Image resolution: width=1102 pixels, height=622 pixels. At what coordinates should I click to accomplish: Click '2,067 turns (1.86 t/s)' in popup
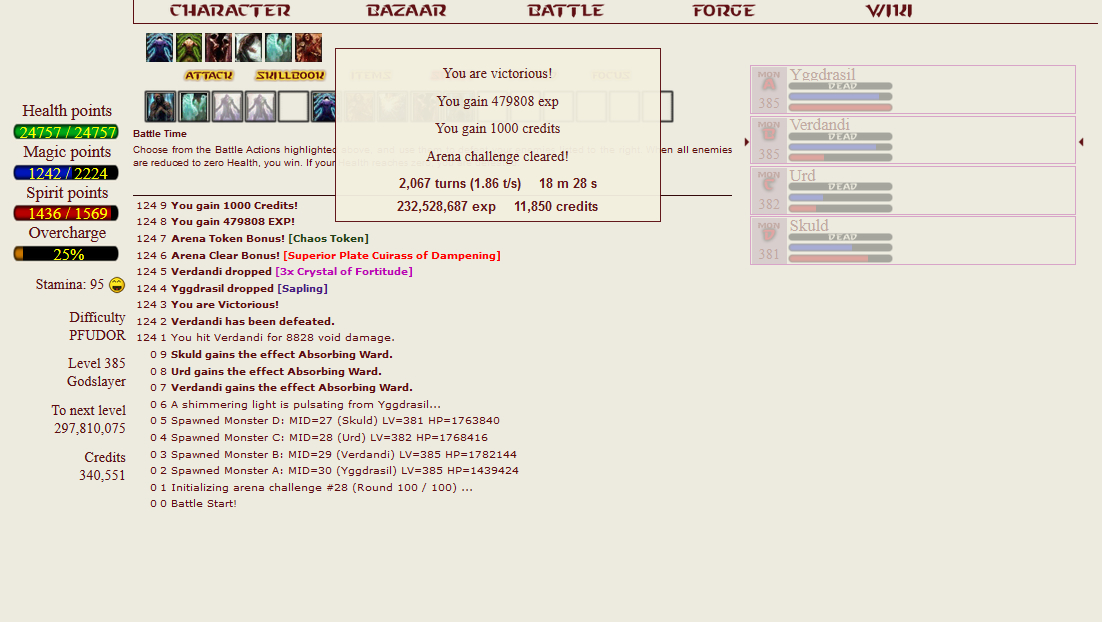tap(460, 183)
